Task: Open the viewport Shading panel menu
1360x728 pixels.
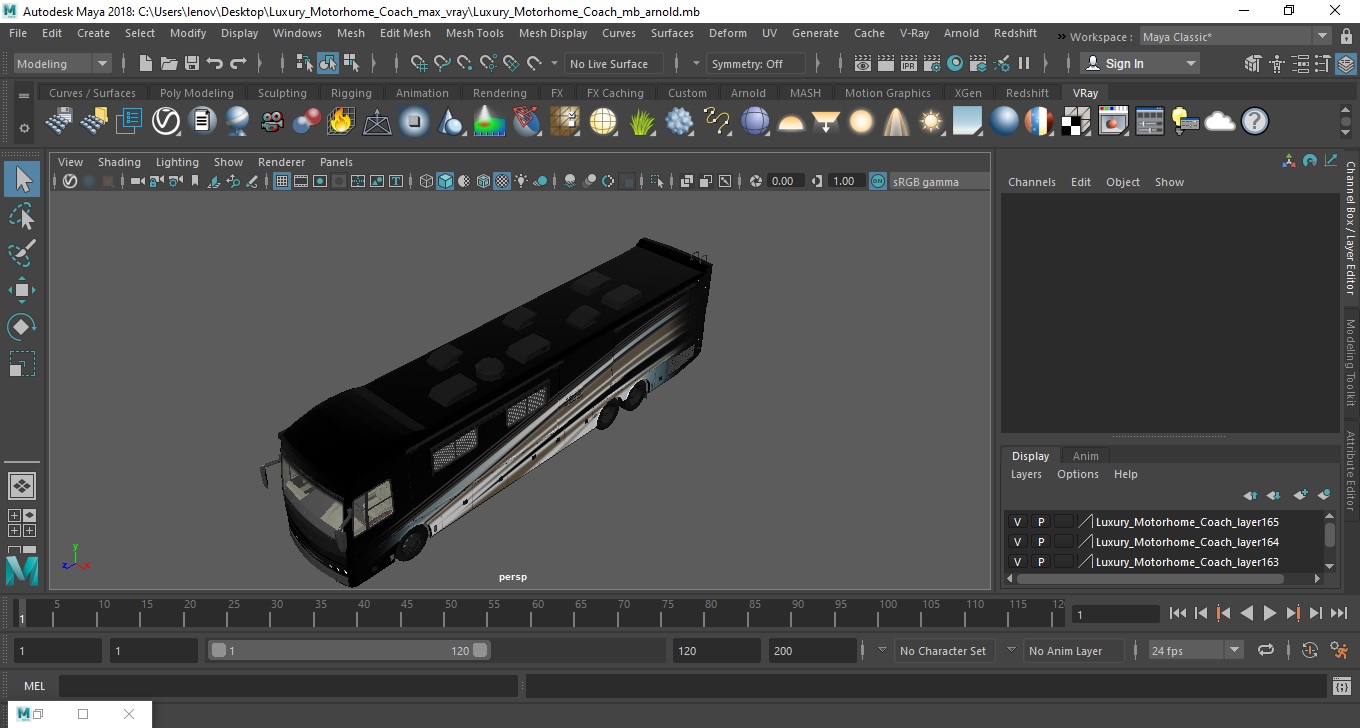Action: tap(119, 162)
